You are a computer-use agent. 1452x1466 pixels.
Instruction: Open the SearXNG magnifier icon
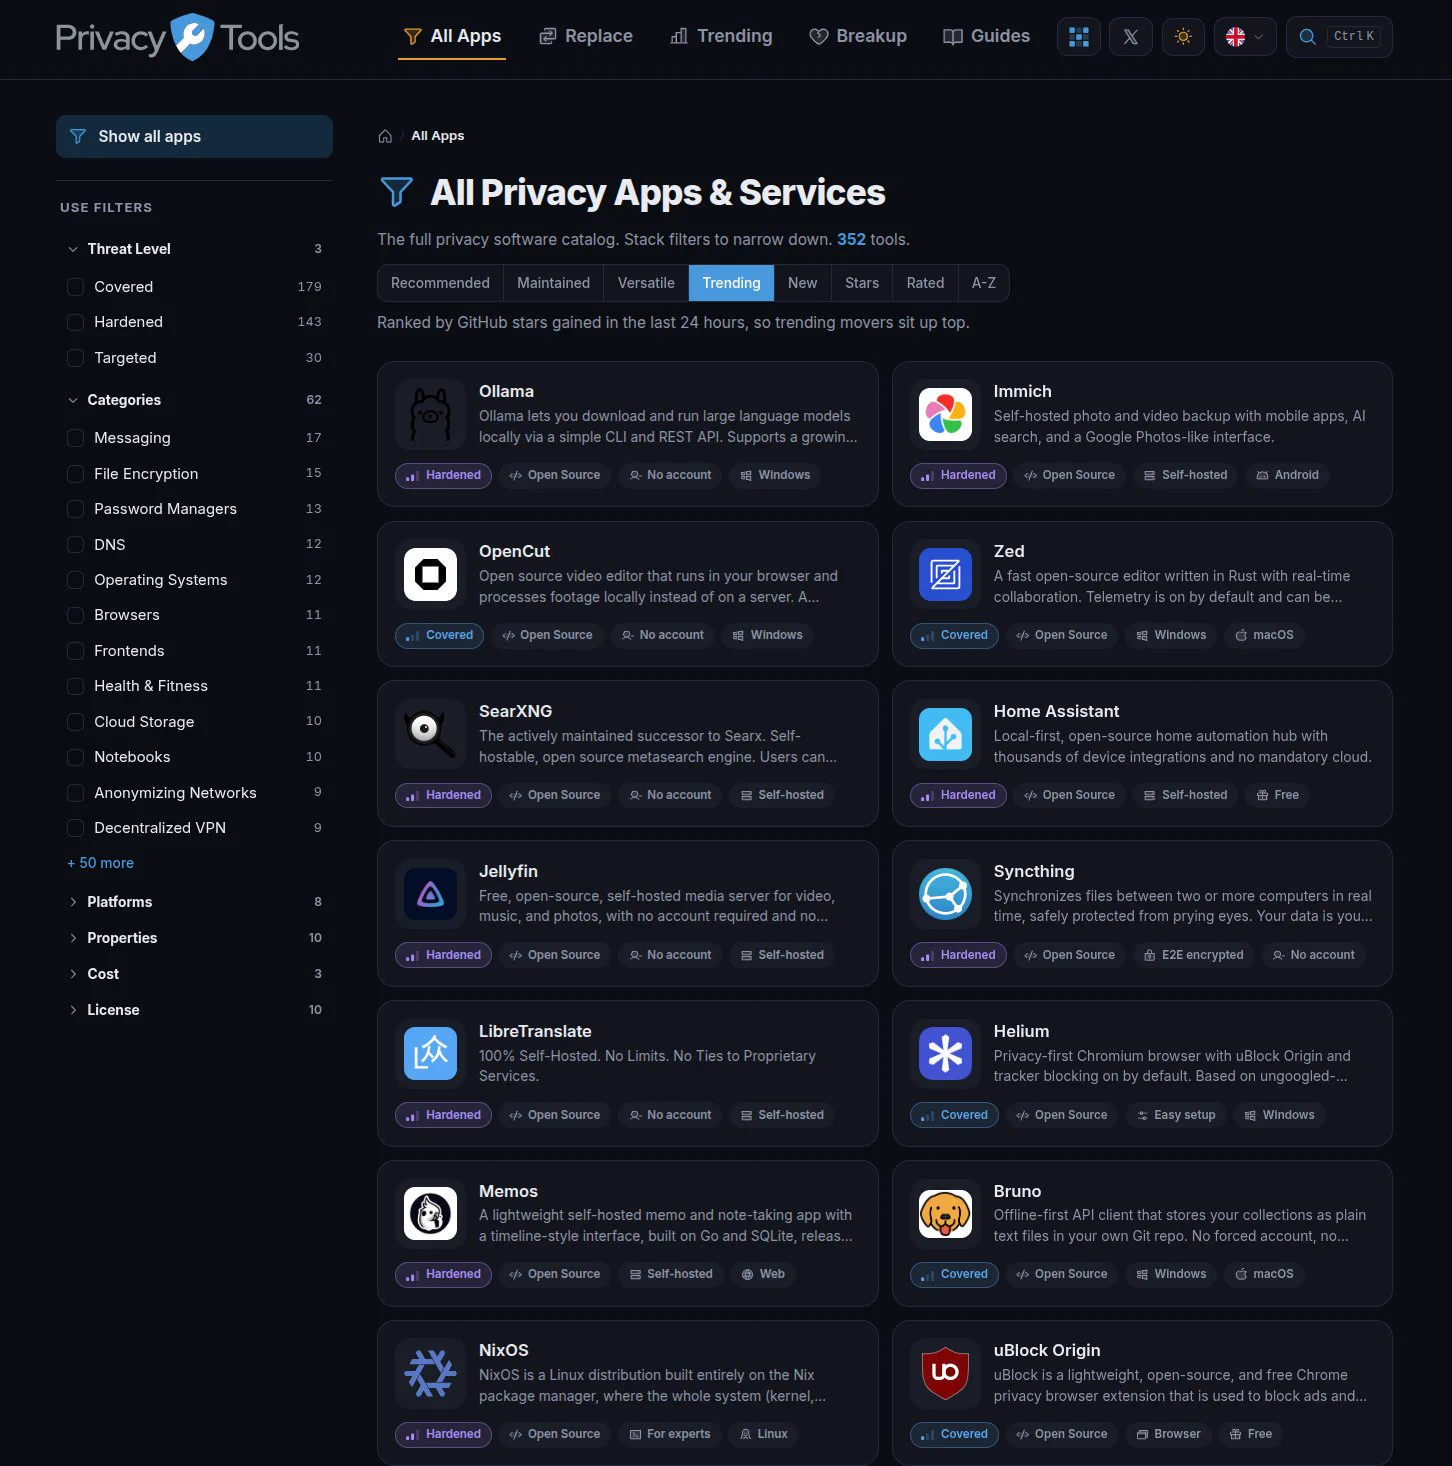coord(430,734)
